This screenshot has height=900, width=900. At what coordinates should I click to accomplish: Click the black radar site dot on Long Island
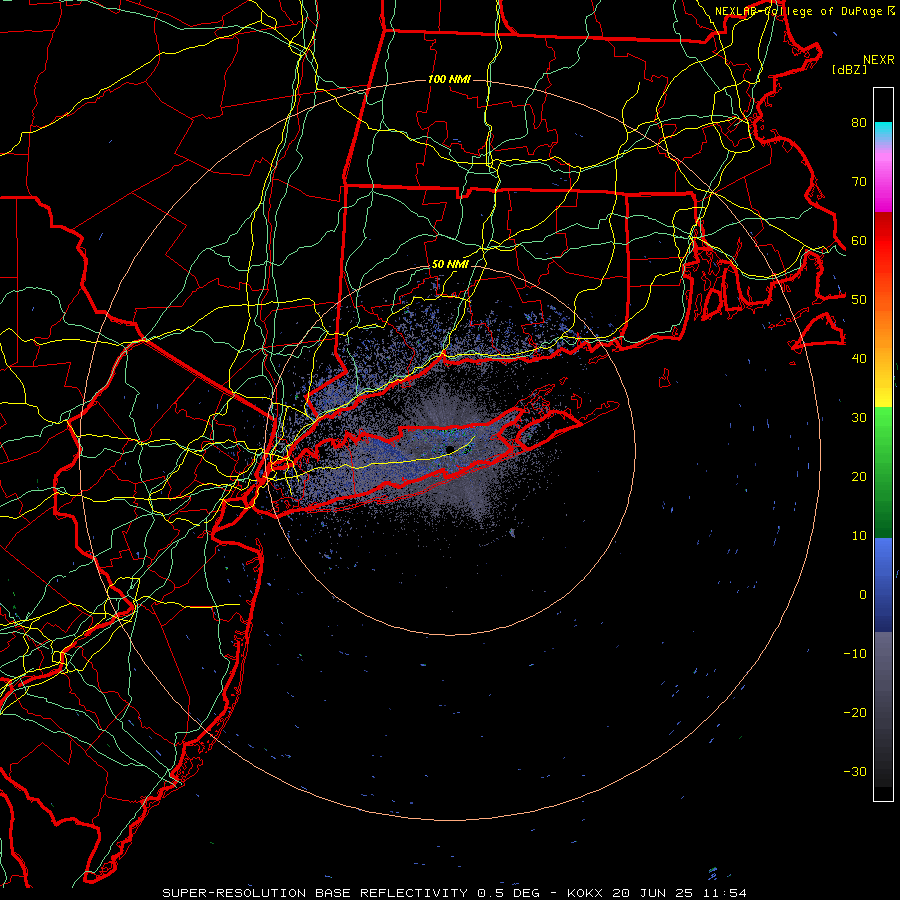point(450,449)
